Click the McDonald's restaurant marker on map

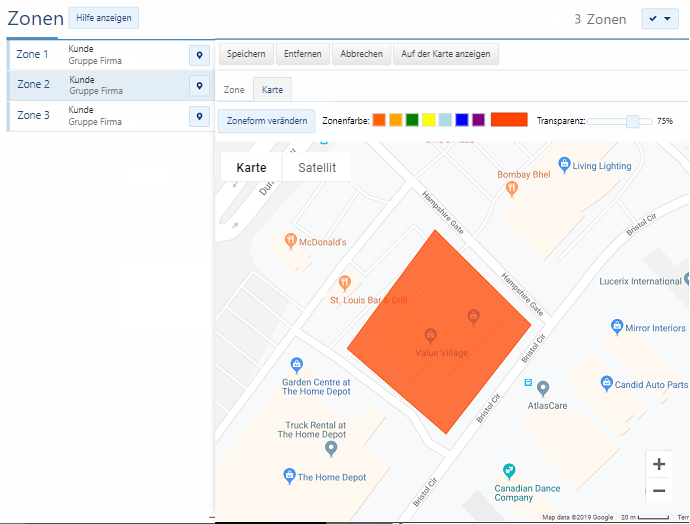(x=291, y=241)
